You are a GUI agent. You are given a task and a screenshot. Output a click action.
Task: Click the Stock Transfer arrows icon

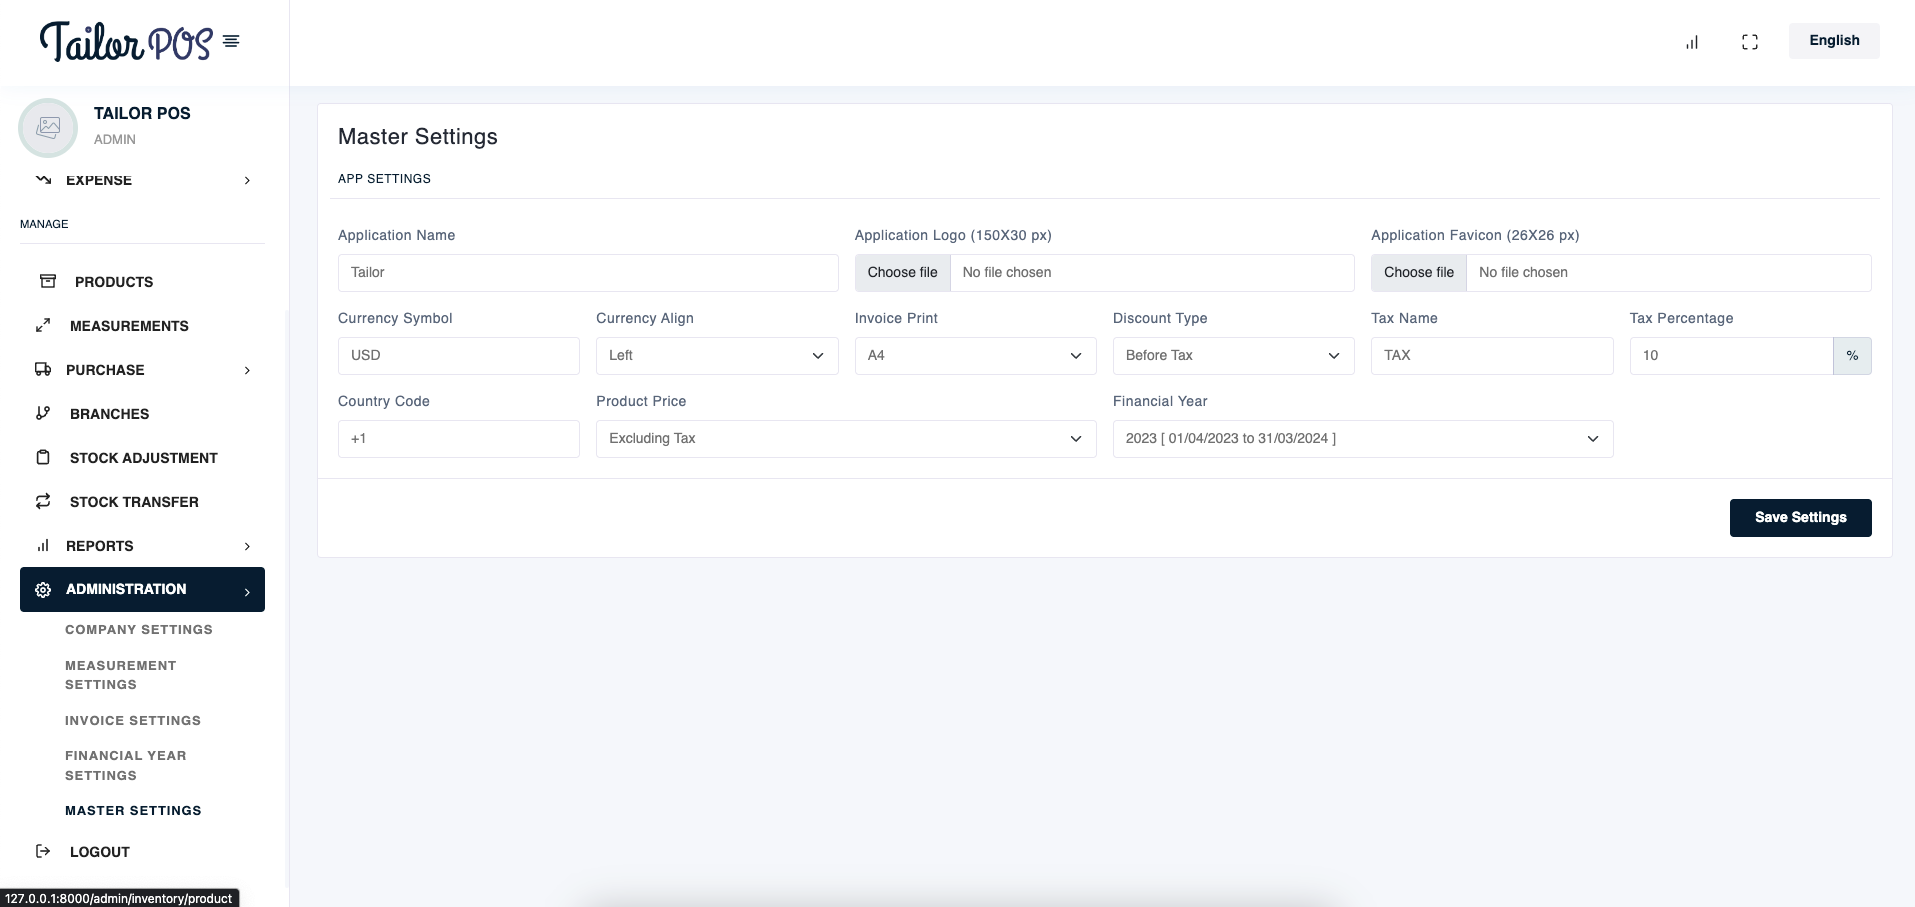point(43,501)
